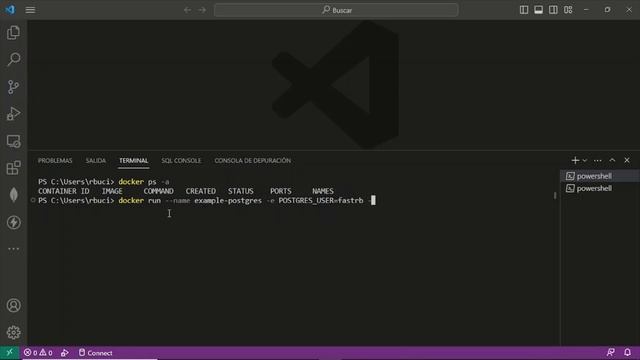Open CONSOLA DE DEPURACIÓN tab
640x360 pixels.
pos(253,160)
